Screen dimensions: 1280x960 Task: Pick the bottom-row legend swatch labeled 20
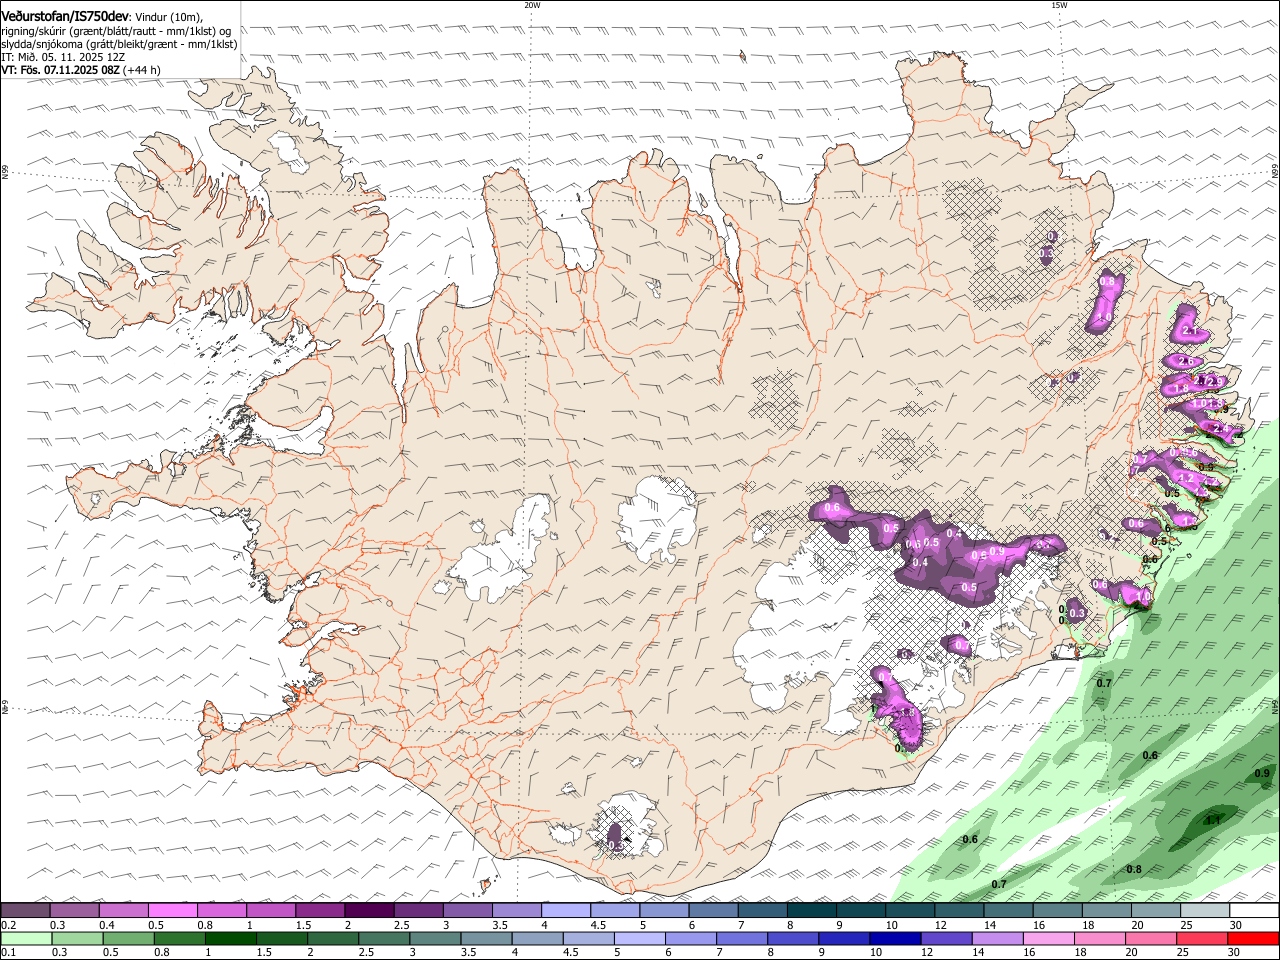(1151, 938)
